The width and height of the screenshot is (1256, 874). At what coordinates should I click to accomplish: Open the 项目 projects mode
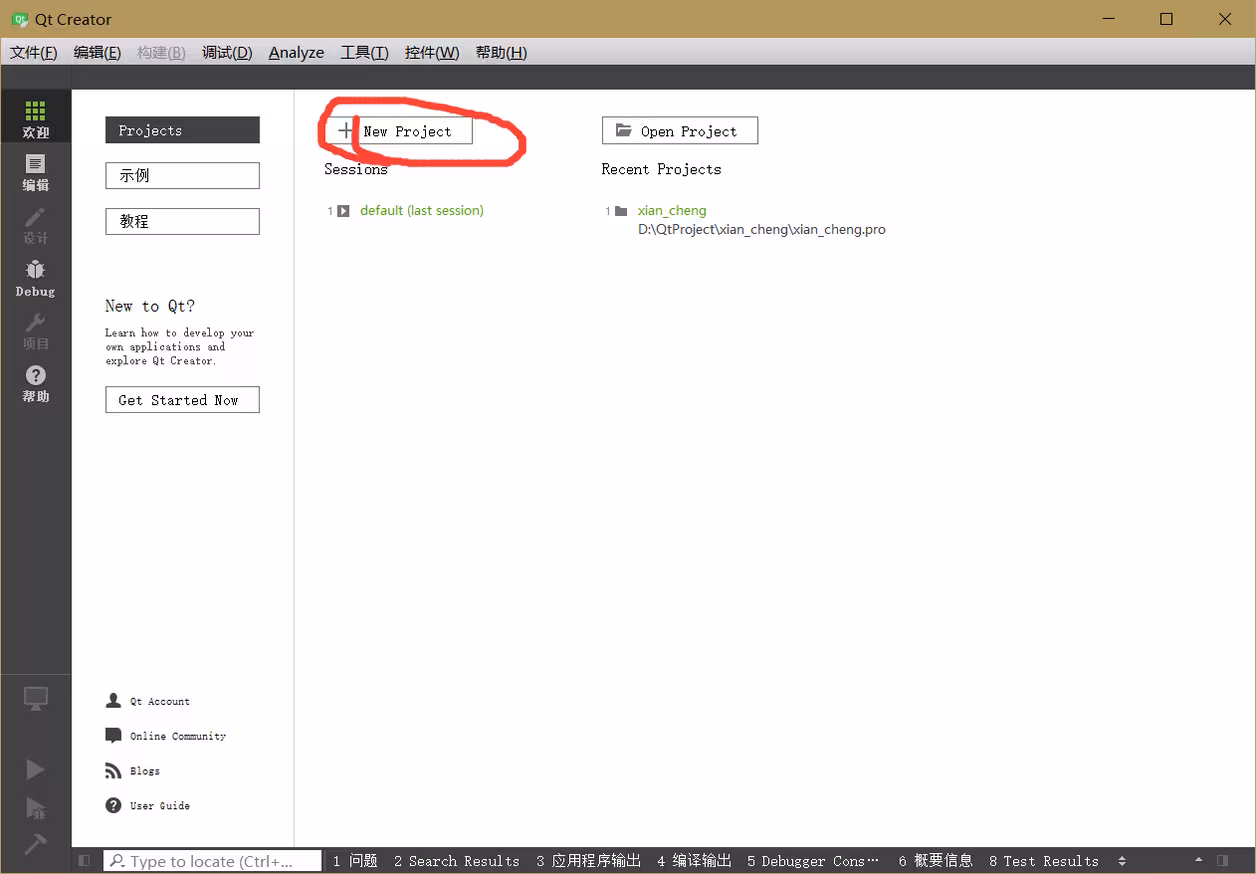35,330
